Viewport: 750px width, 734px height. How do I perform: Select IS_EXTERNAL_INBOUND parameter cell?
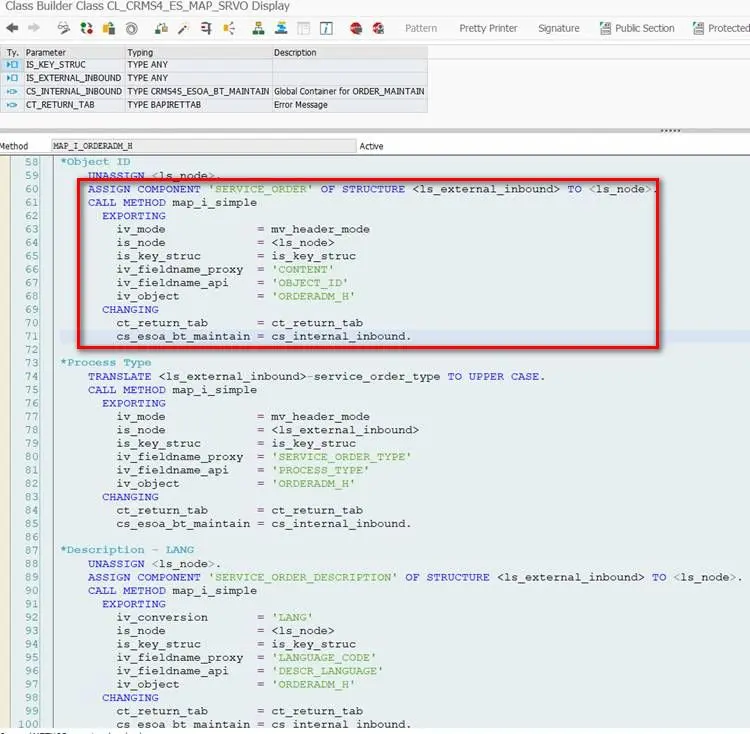point(74,78)
